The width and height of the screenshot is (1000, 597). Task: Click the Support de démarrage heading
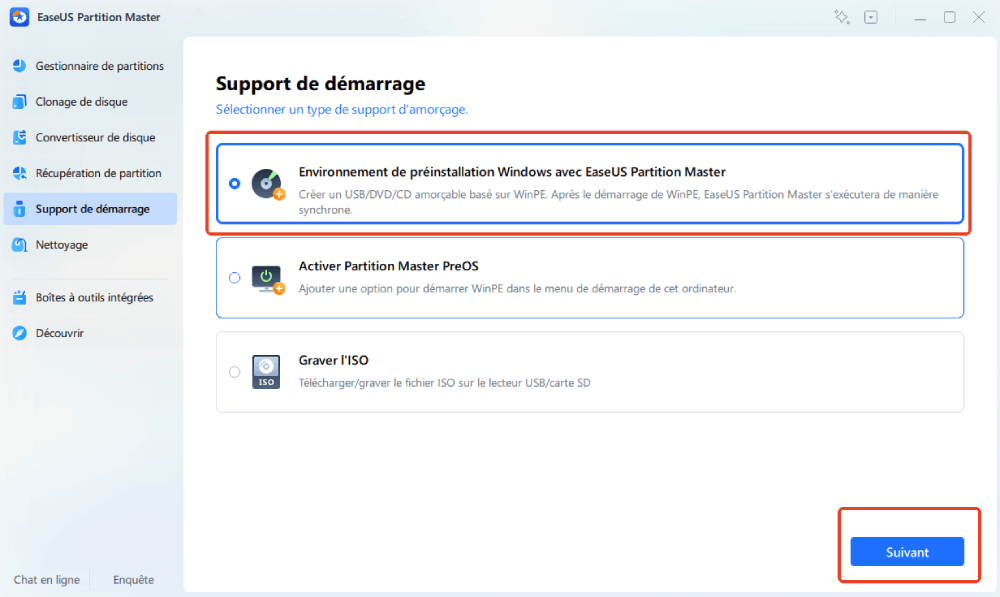coord(320,84)
